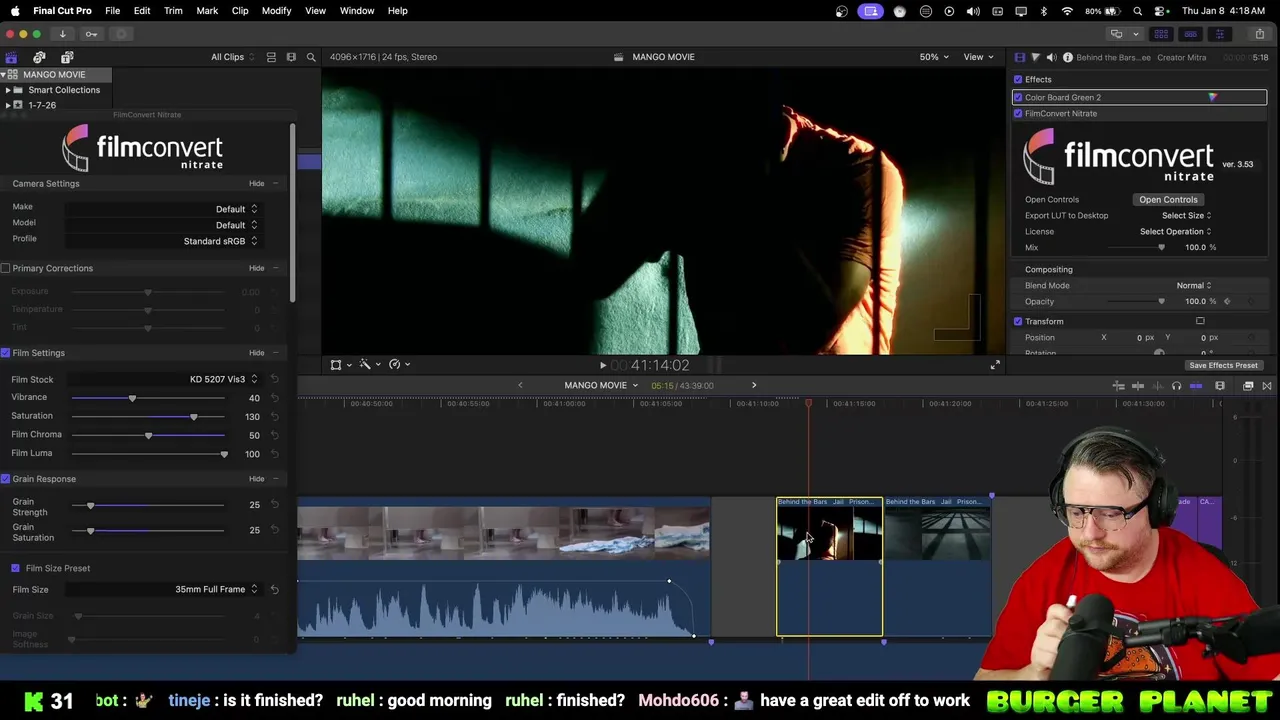Toggle the Film Size Preset checkbox

(15, 568)
